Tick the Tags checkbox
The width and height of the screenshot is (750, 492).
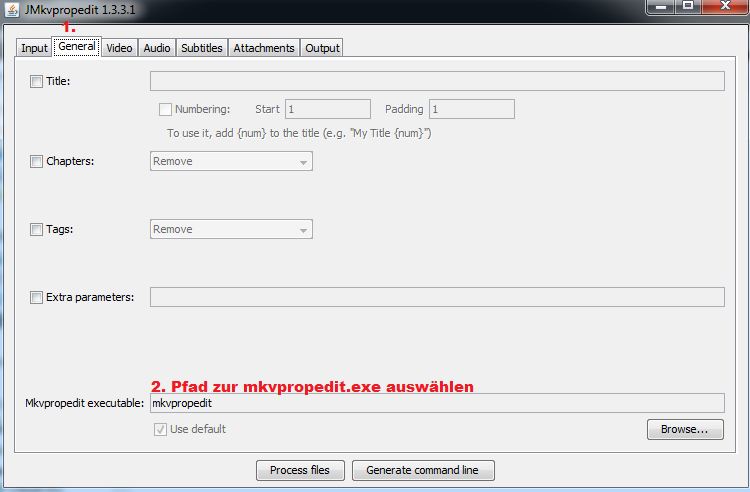pos(36,230)
